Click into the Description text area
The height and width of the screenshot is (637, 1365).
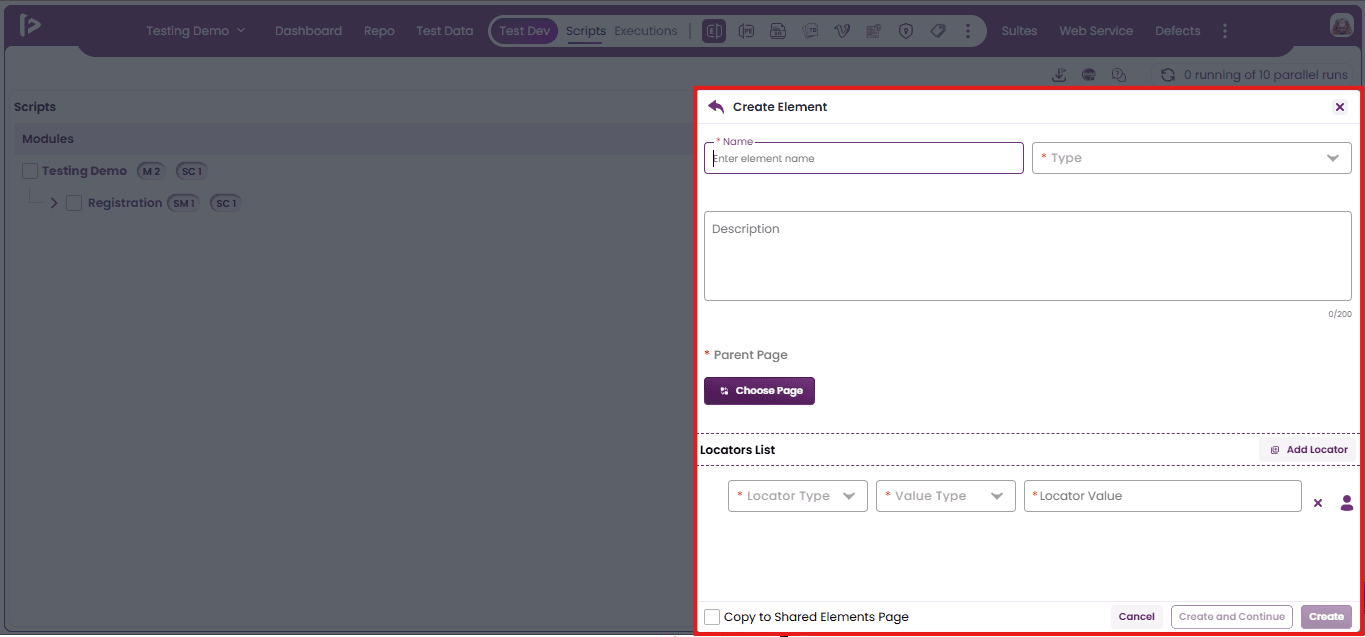tap(1028, 256)
